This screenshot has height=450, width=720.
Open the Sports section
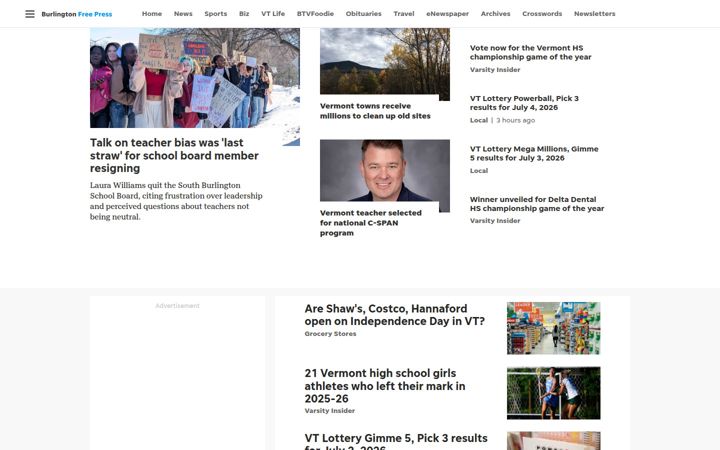216,14
